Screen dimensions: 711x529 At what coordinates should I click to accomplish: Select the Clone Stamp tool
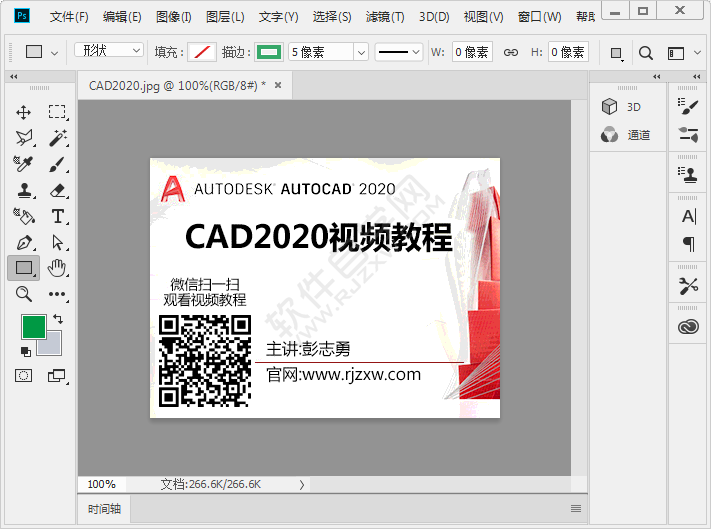coord(24,191)
